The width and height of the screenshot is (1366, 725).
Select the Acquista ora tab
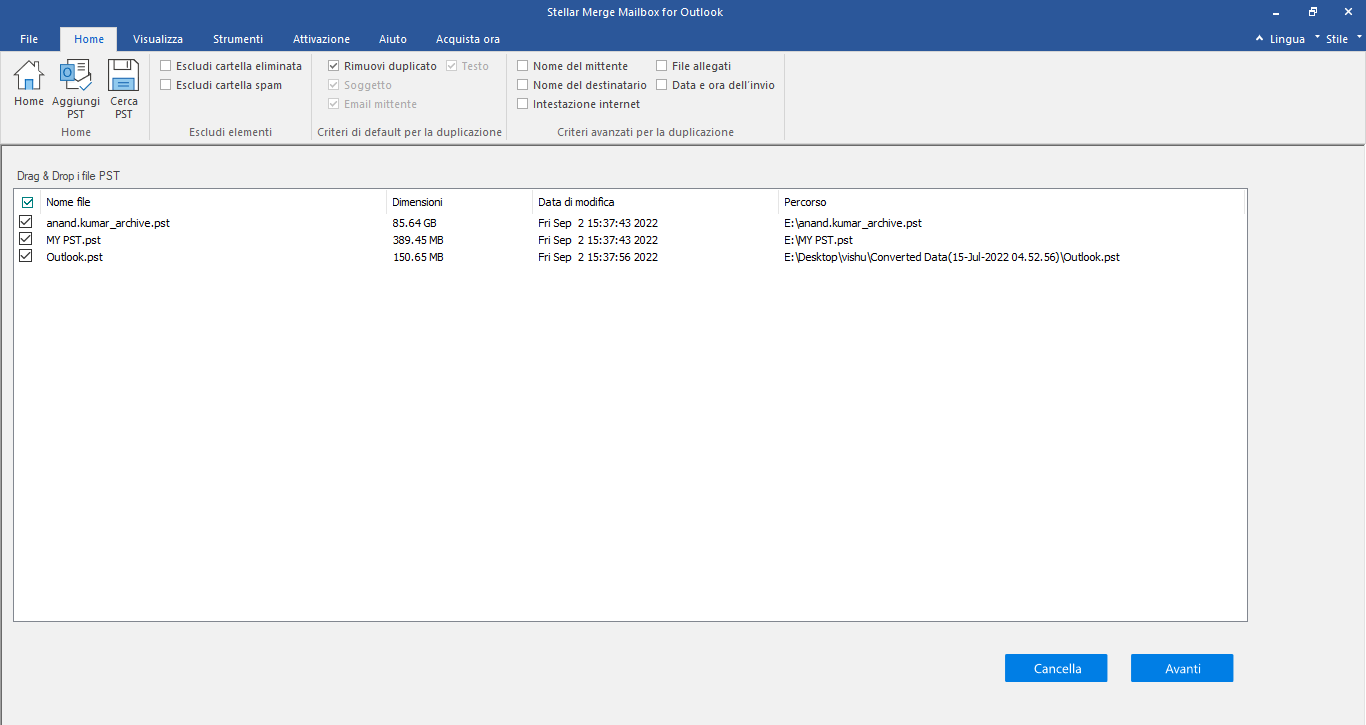click(468, 39)
